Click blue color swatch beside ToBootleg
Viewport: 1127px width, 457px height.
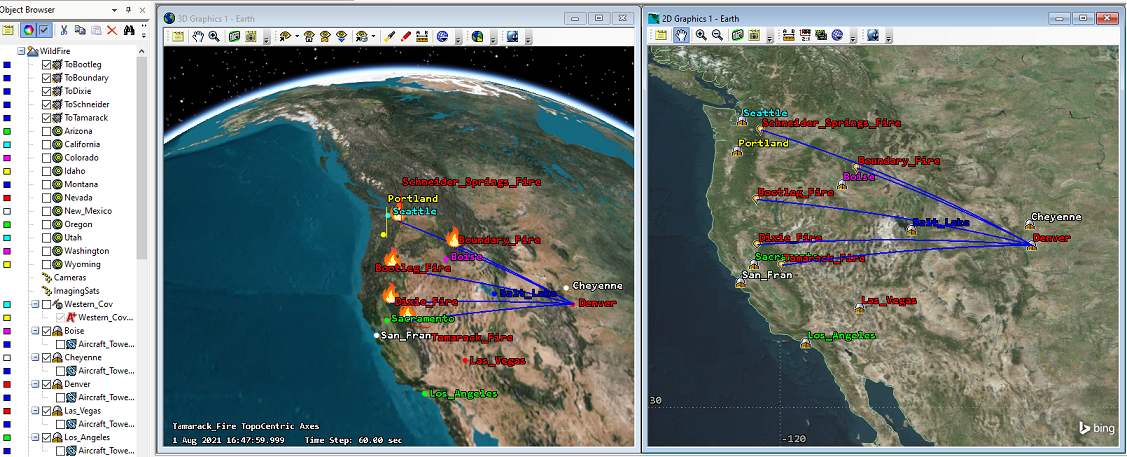(x=6, y=65)
